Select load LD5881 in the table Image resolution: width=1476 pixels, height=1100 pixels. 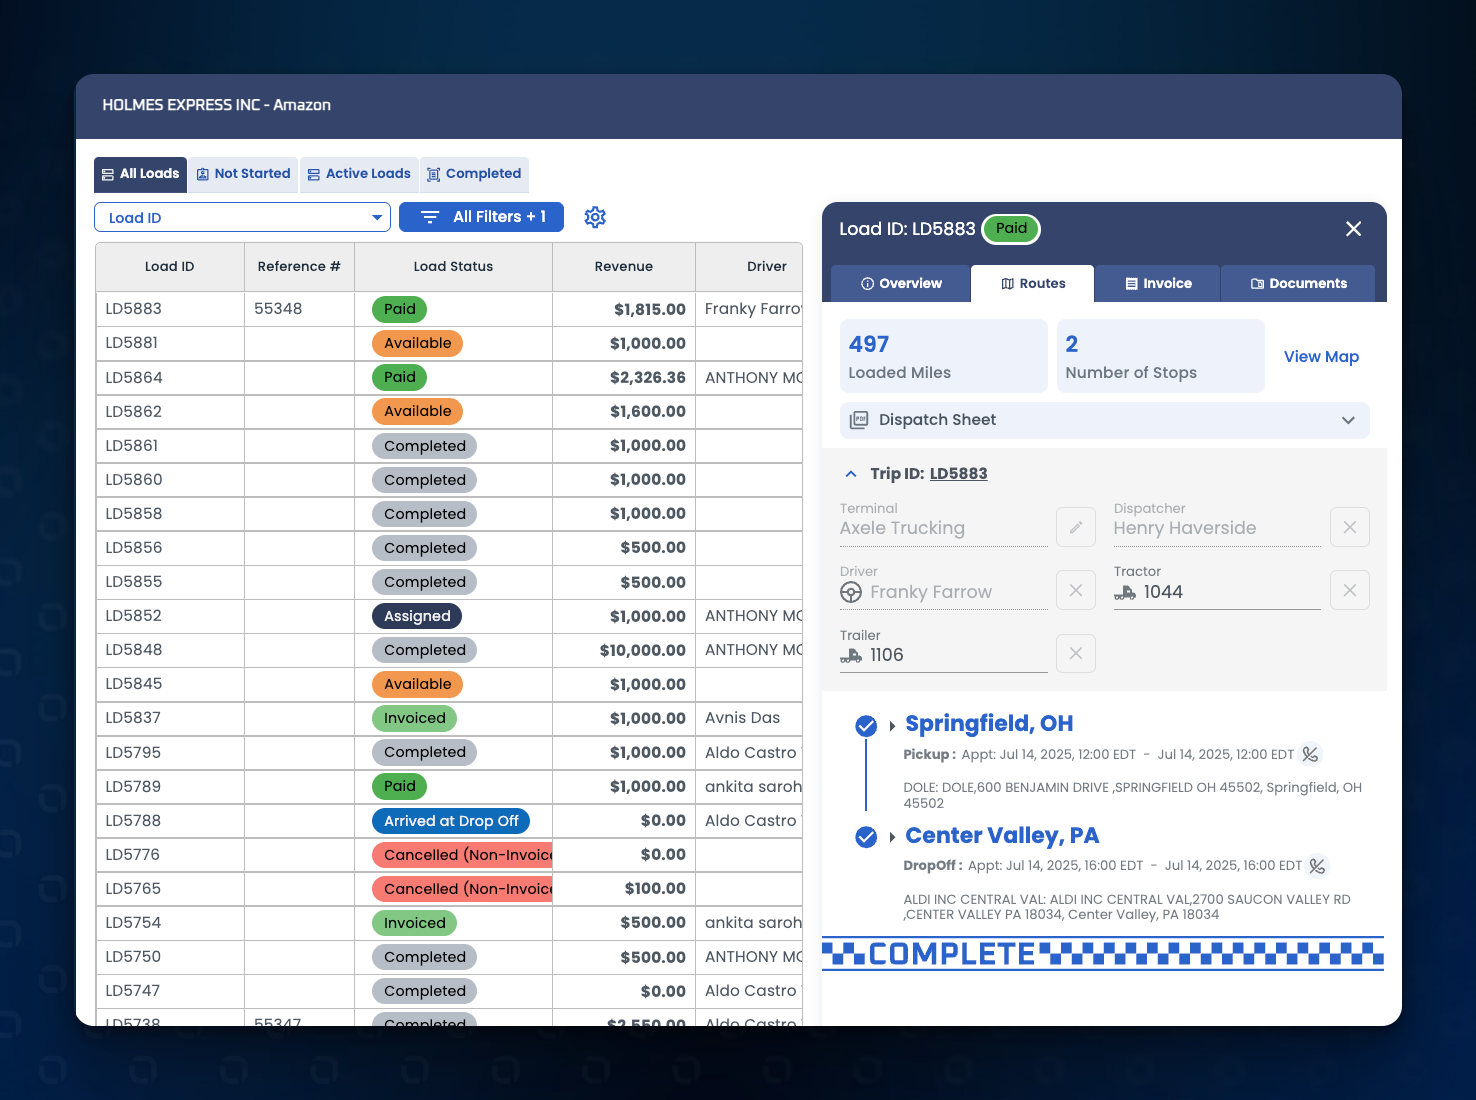coord(132,343)
